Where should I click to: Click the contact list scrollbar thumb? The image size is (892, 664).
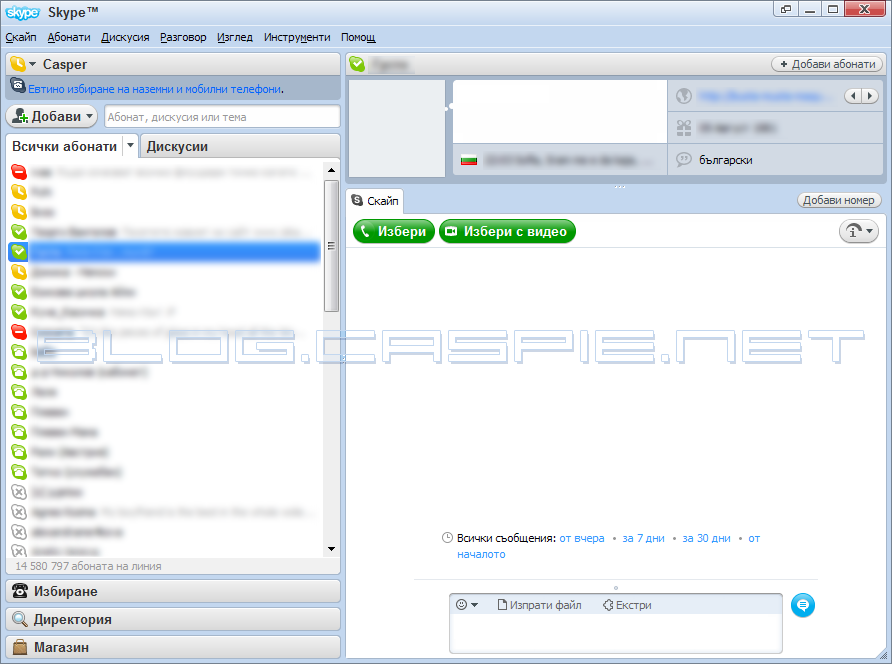[331, 246]
